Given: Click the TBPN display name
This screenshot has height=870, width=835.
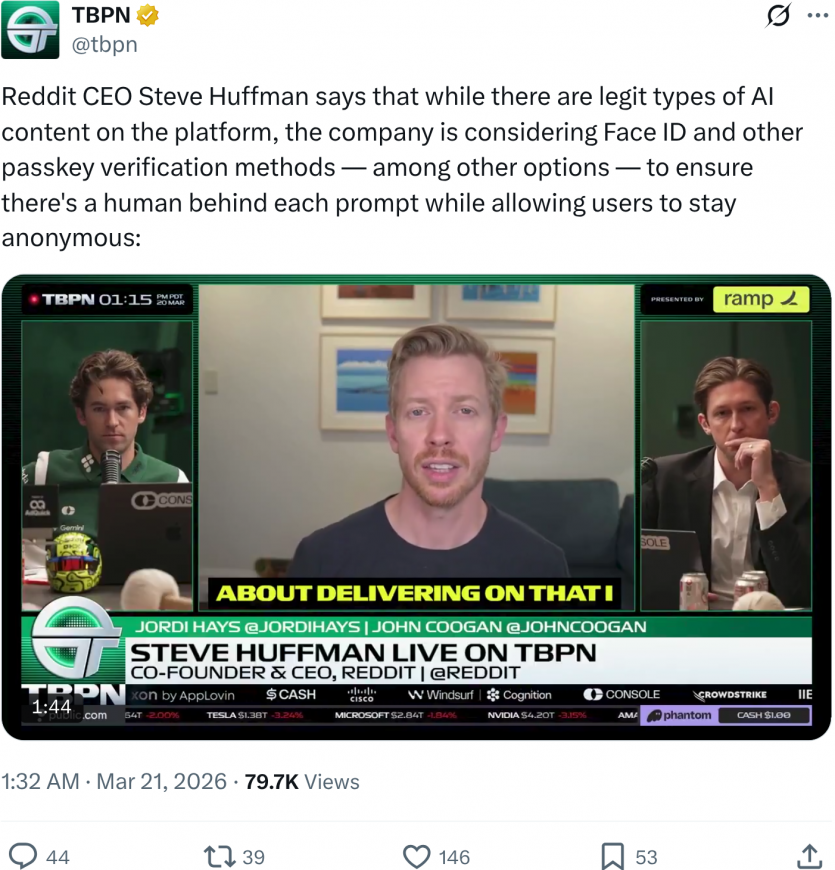Looking at the screenshot, I should pos(101,15).
